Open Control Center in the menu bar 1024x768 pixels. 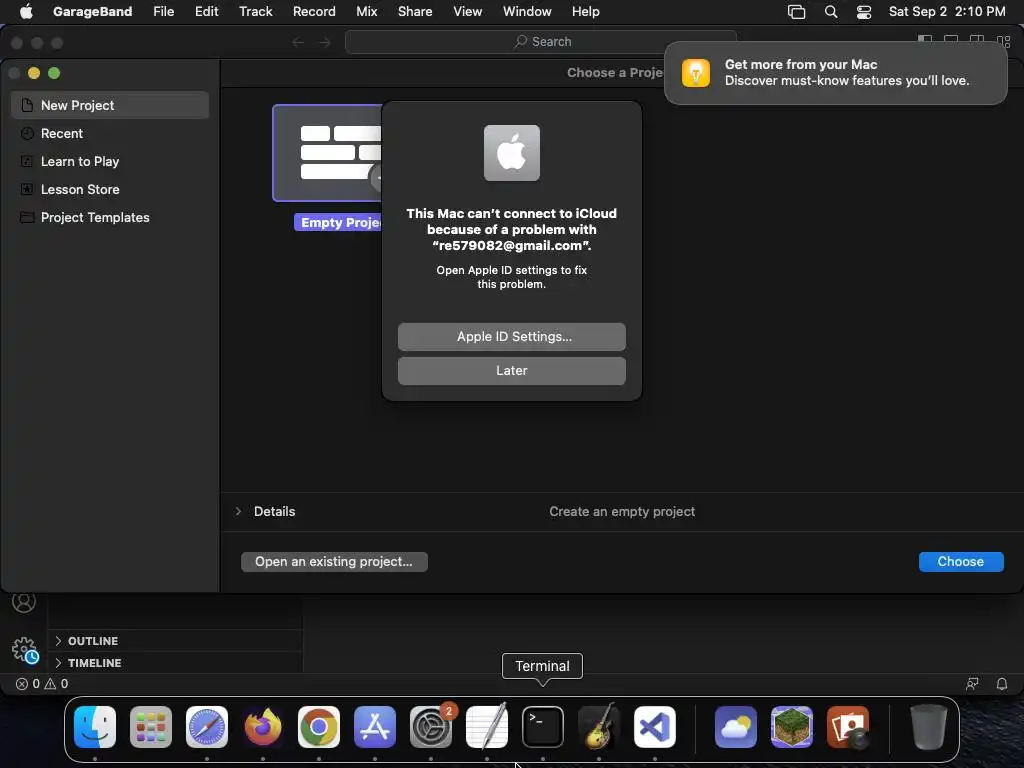[x=864, y=12]
